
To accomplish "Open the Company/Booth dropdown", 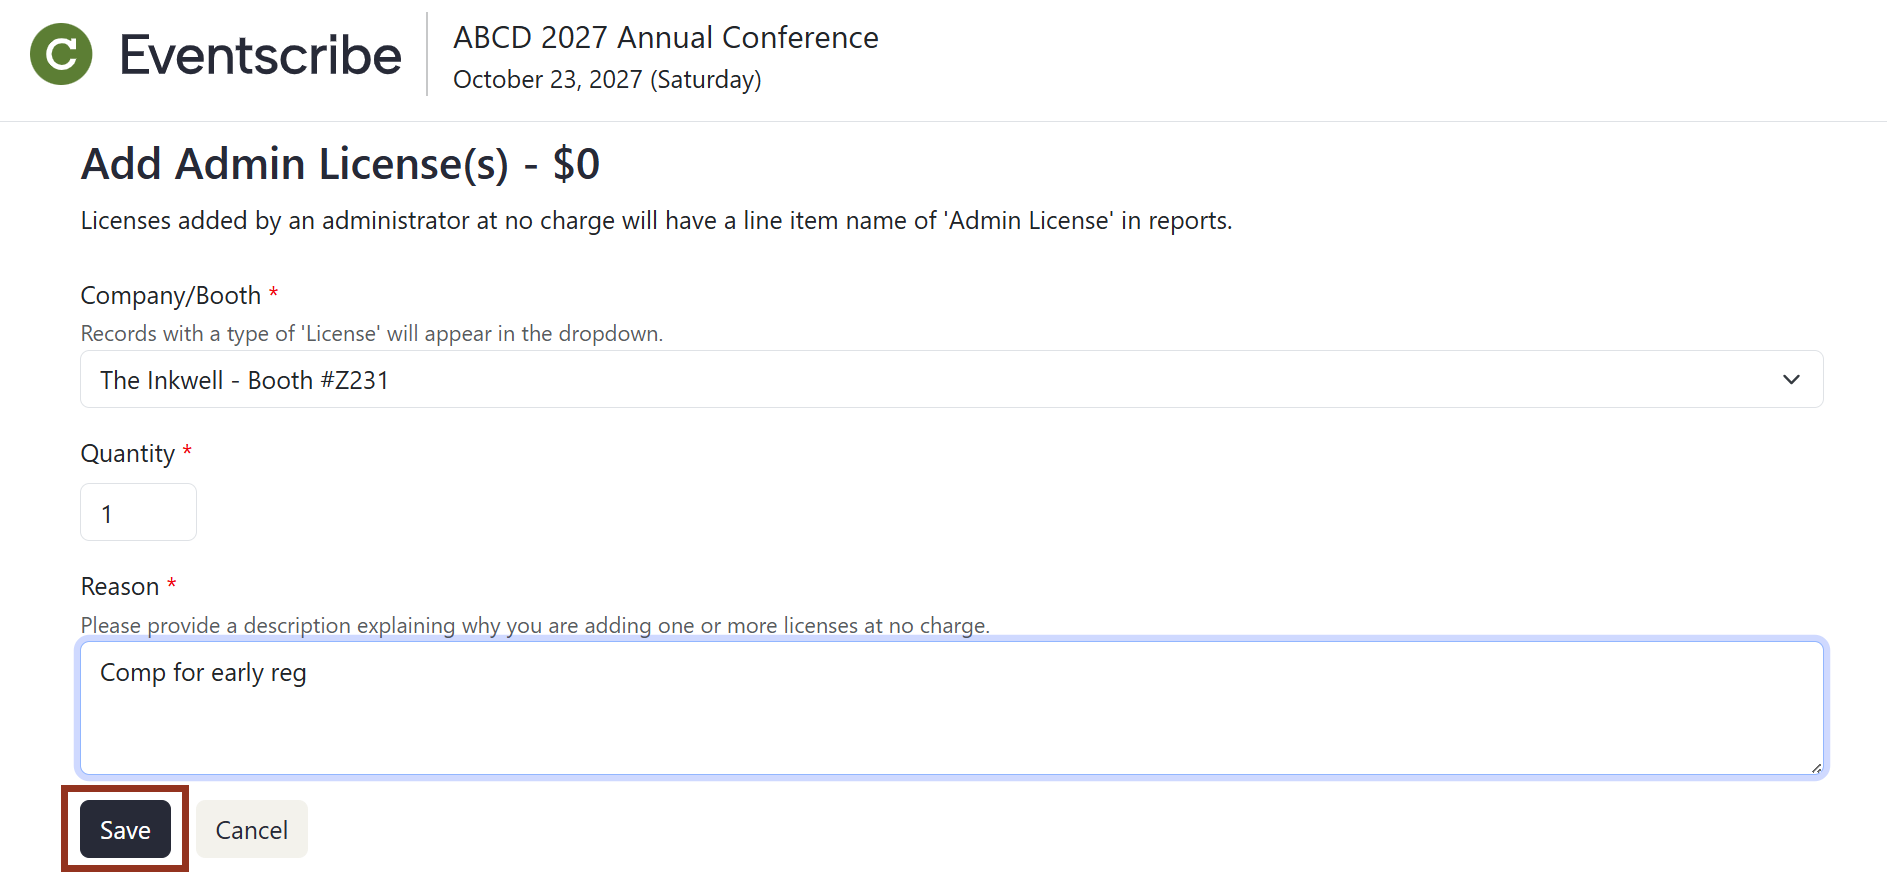I will [950, 379].
